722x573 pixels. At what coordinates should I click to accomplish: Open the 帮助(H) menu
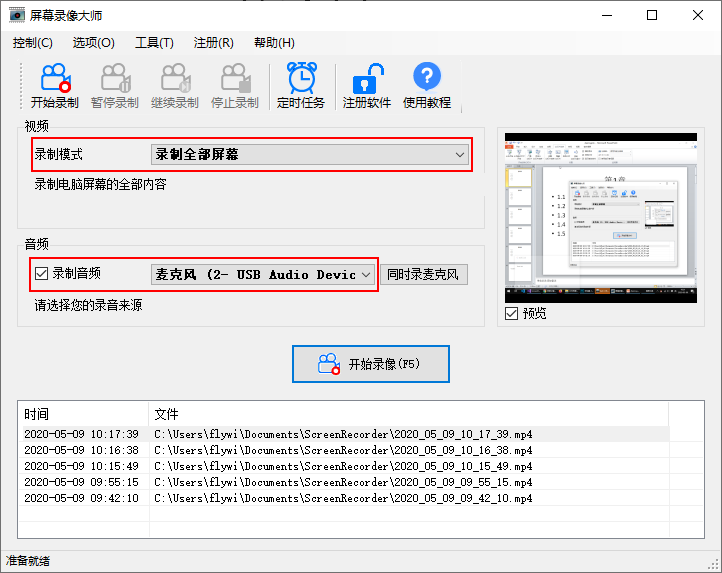click(274, 43)
